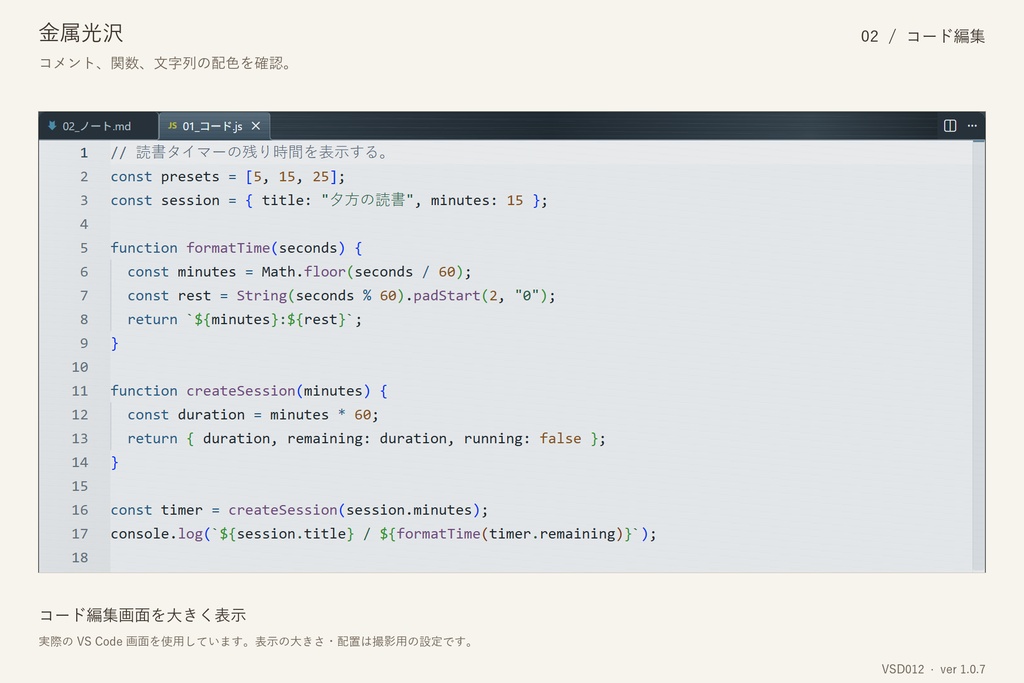Click the 'presets' variable name on line 2

click(190, 177)
